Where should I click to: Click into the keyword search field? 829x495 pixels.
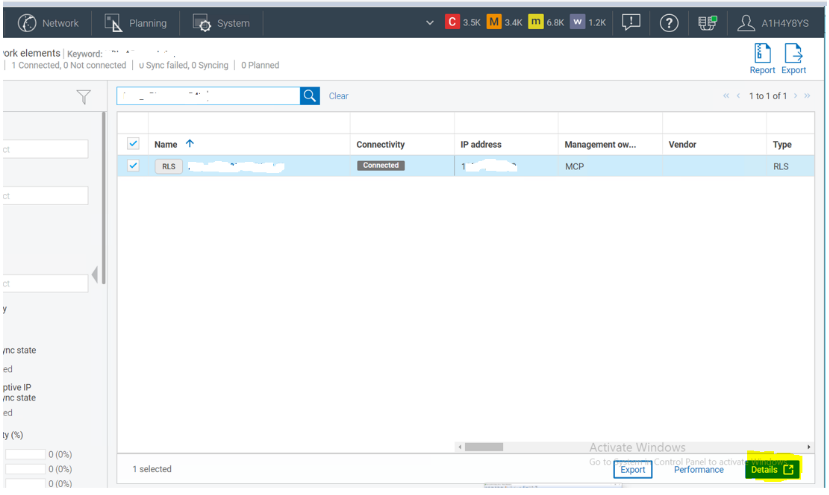click(208, 96)
